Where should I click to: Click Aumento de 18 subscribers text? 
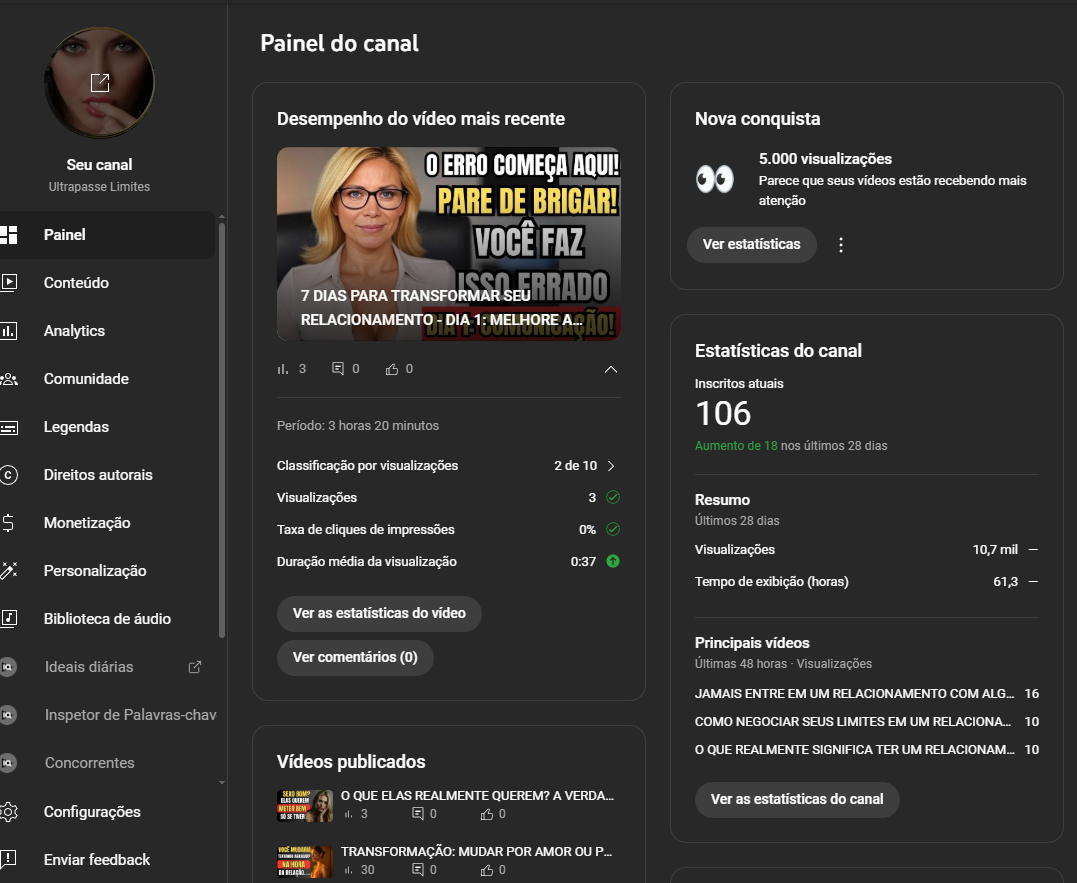736,446
